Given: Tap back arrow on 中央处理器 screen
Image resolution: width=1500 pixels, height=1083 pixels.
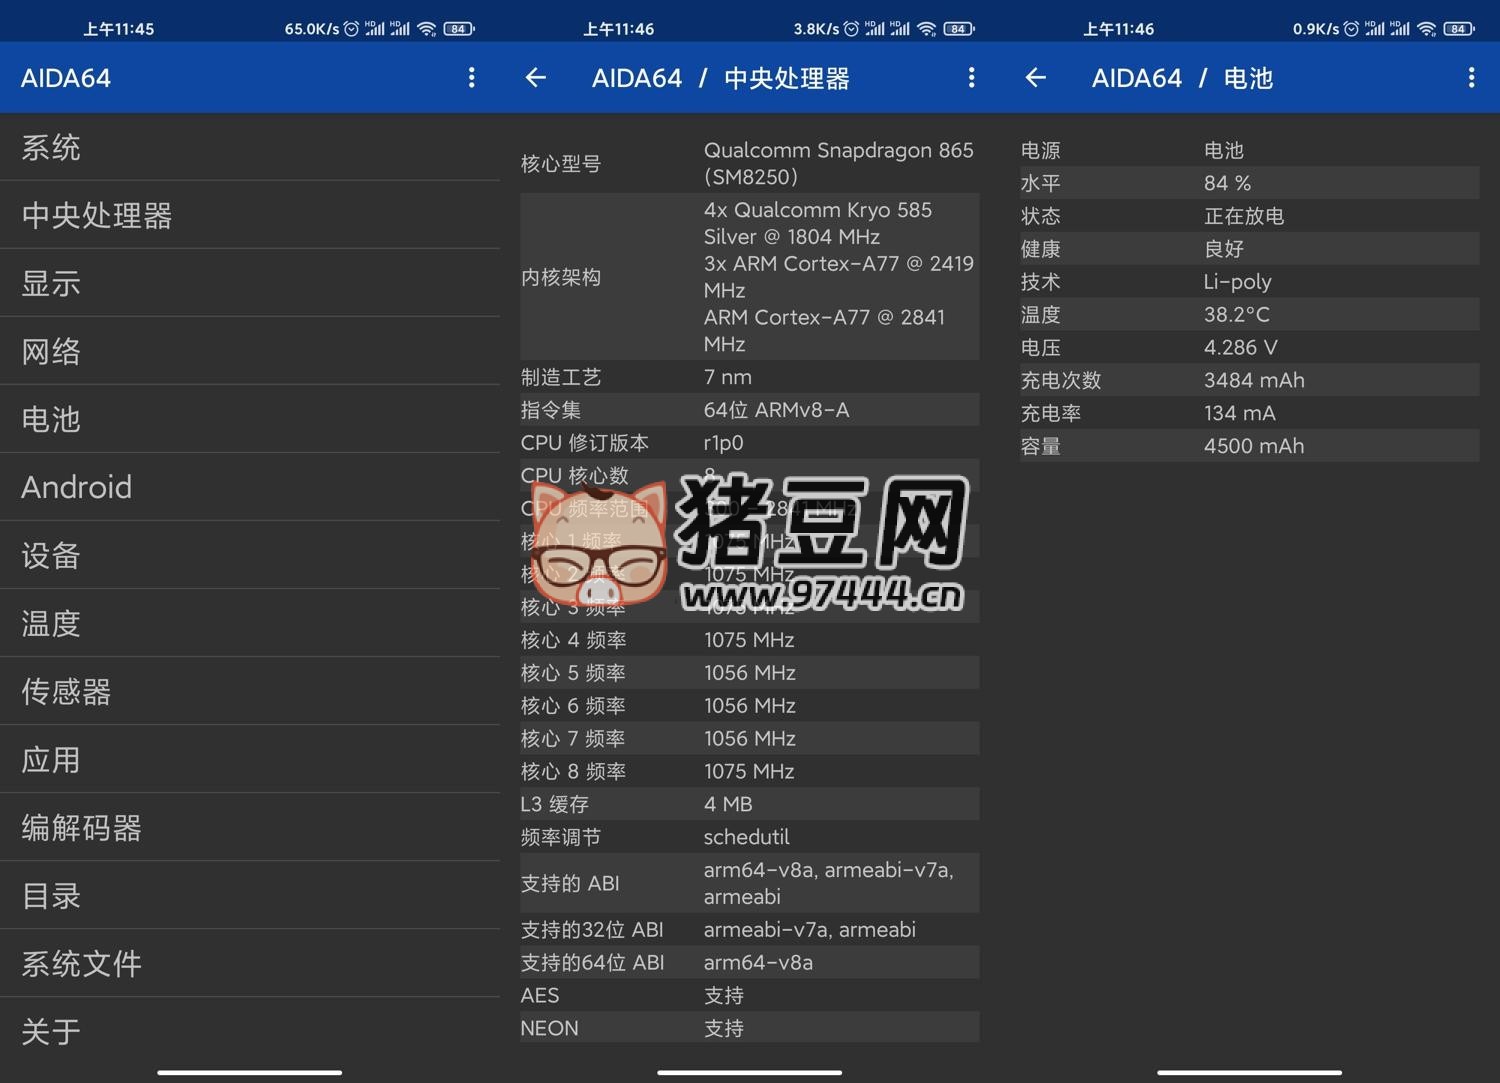Looking at the screenshot, I should tap(536, 78).
